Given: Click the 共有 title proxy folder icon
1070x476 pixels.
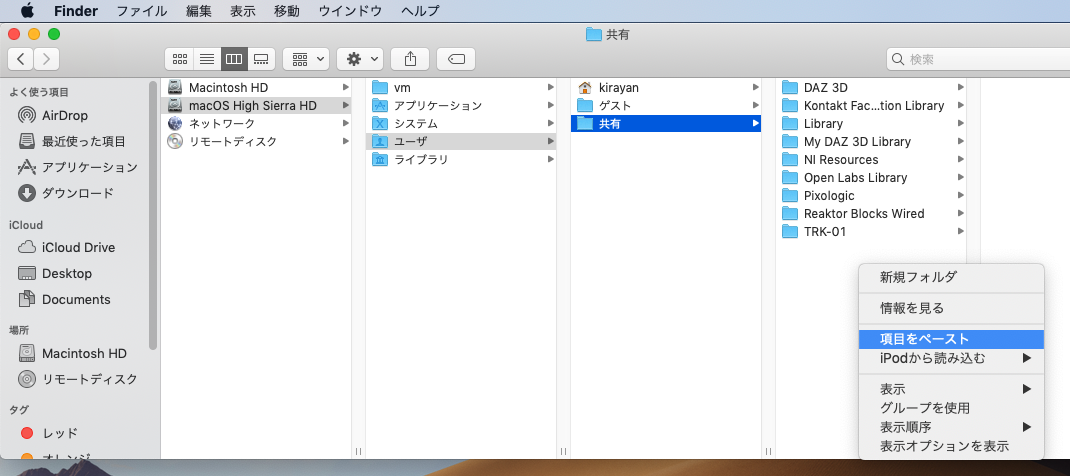Looking at the screenshot, I should (594, 34).
